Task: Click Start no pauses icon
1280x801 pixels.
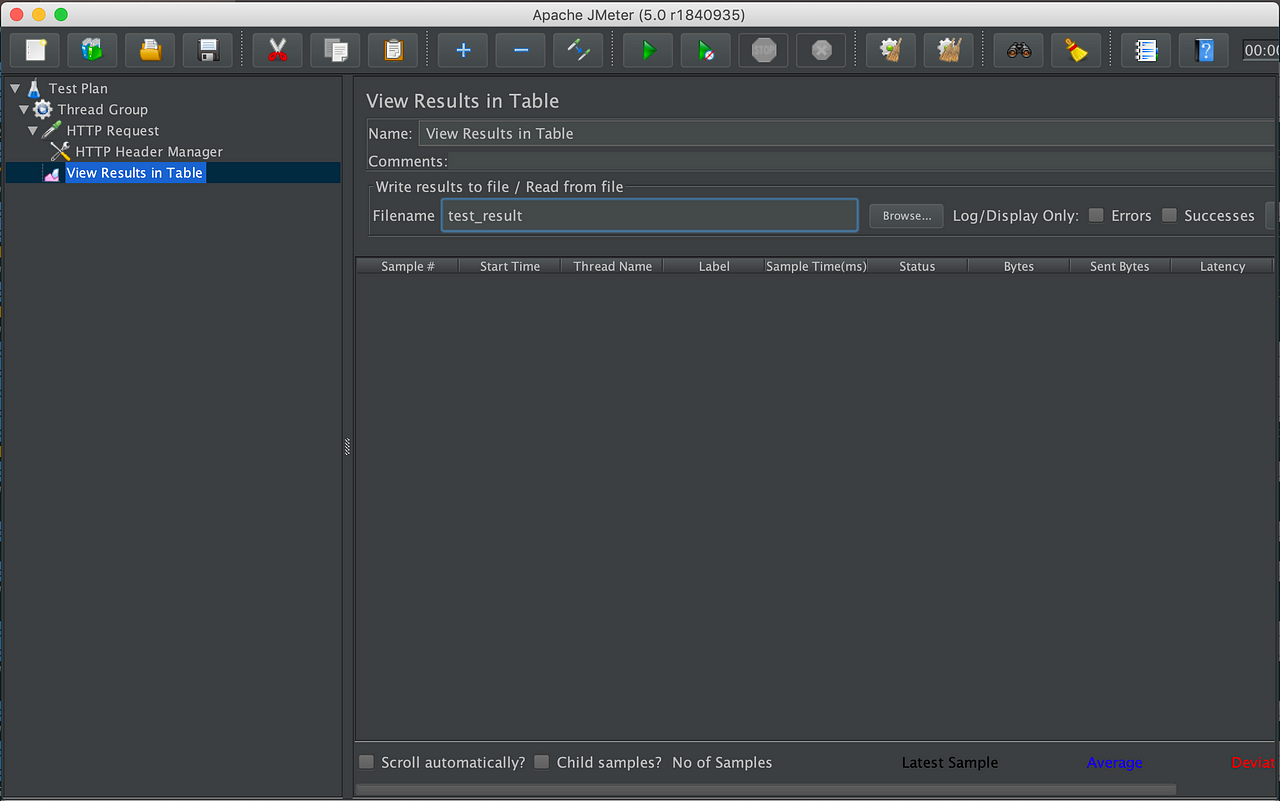Action: (706, 49)
